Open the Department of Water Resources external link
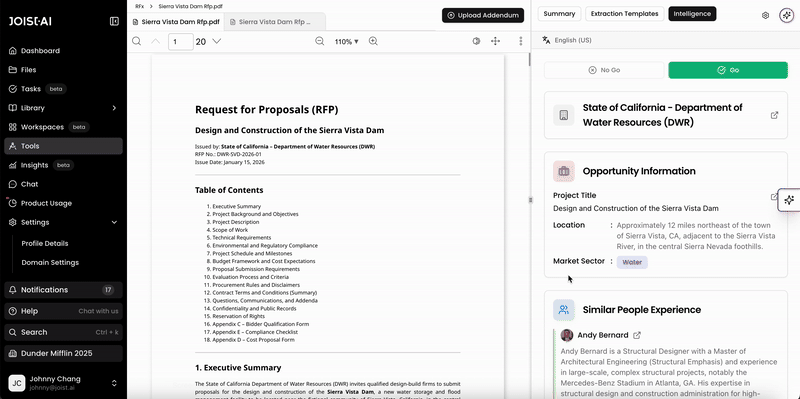 point(774,115)
